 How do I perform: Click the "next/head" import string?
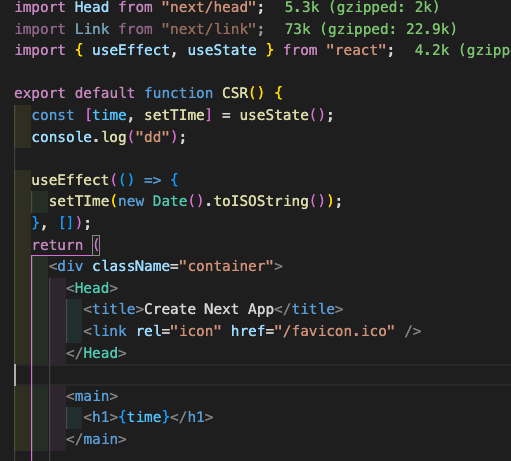[209, 7]
